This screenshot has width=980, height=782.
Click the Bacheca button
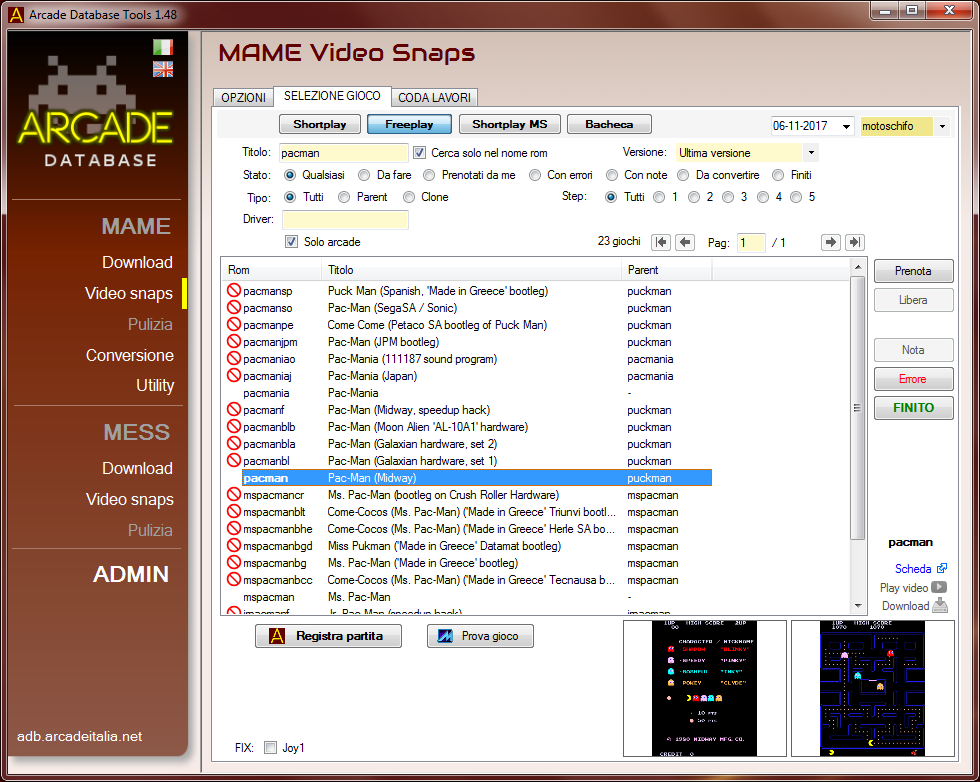pyautogui.click(x=609, y=124)
